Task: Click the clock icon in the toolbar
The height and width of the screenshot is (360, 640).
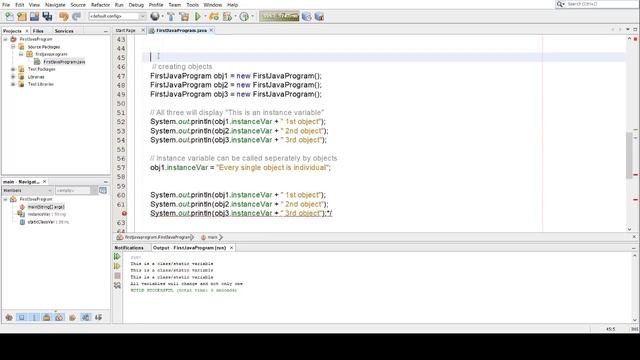Action: click(244, 16)
